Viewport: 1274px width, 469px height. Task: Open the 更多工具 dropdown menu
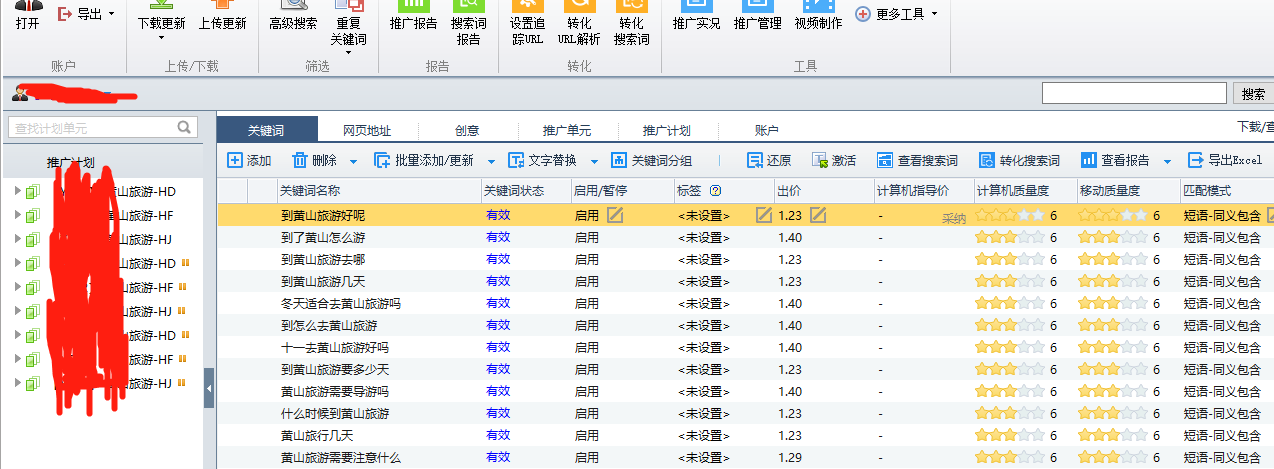897,14
